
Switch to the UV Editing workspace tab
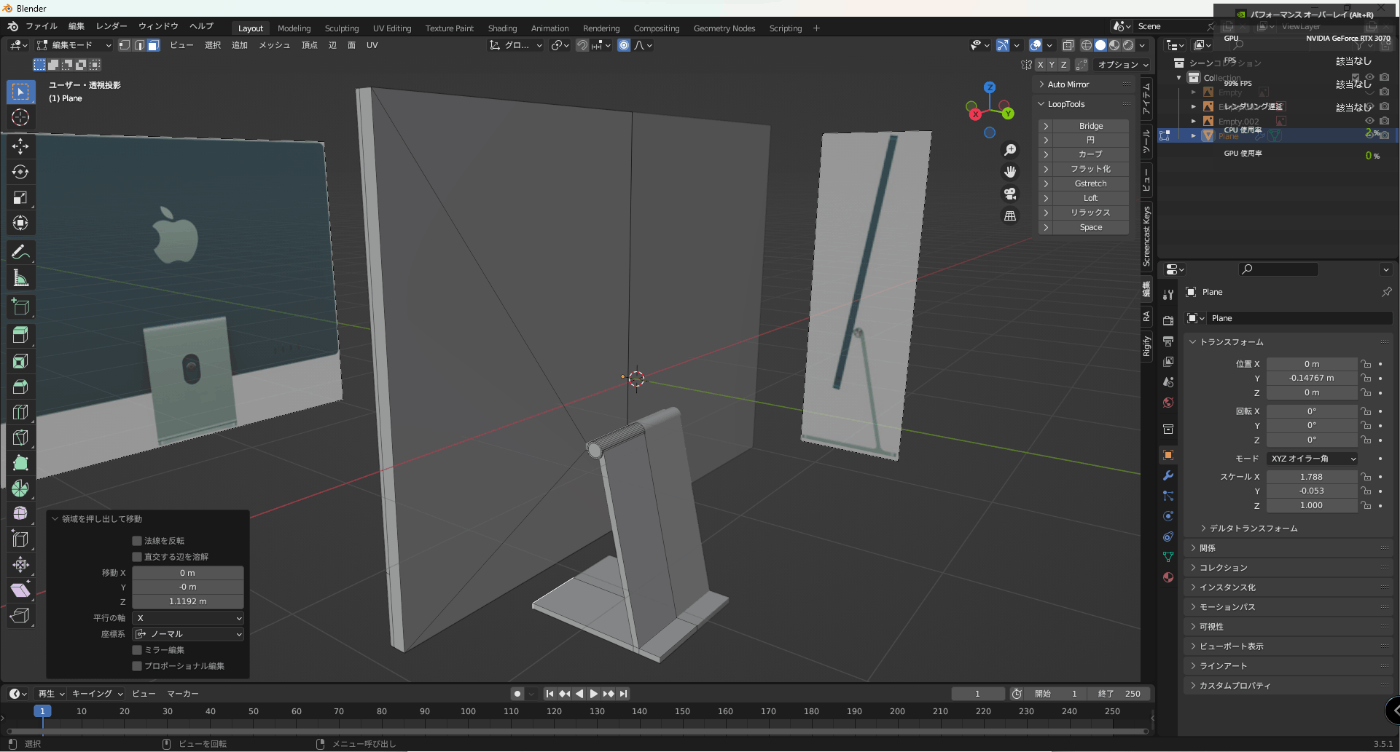(392, 28)
